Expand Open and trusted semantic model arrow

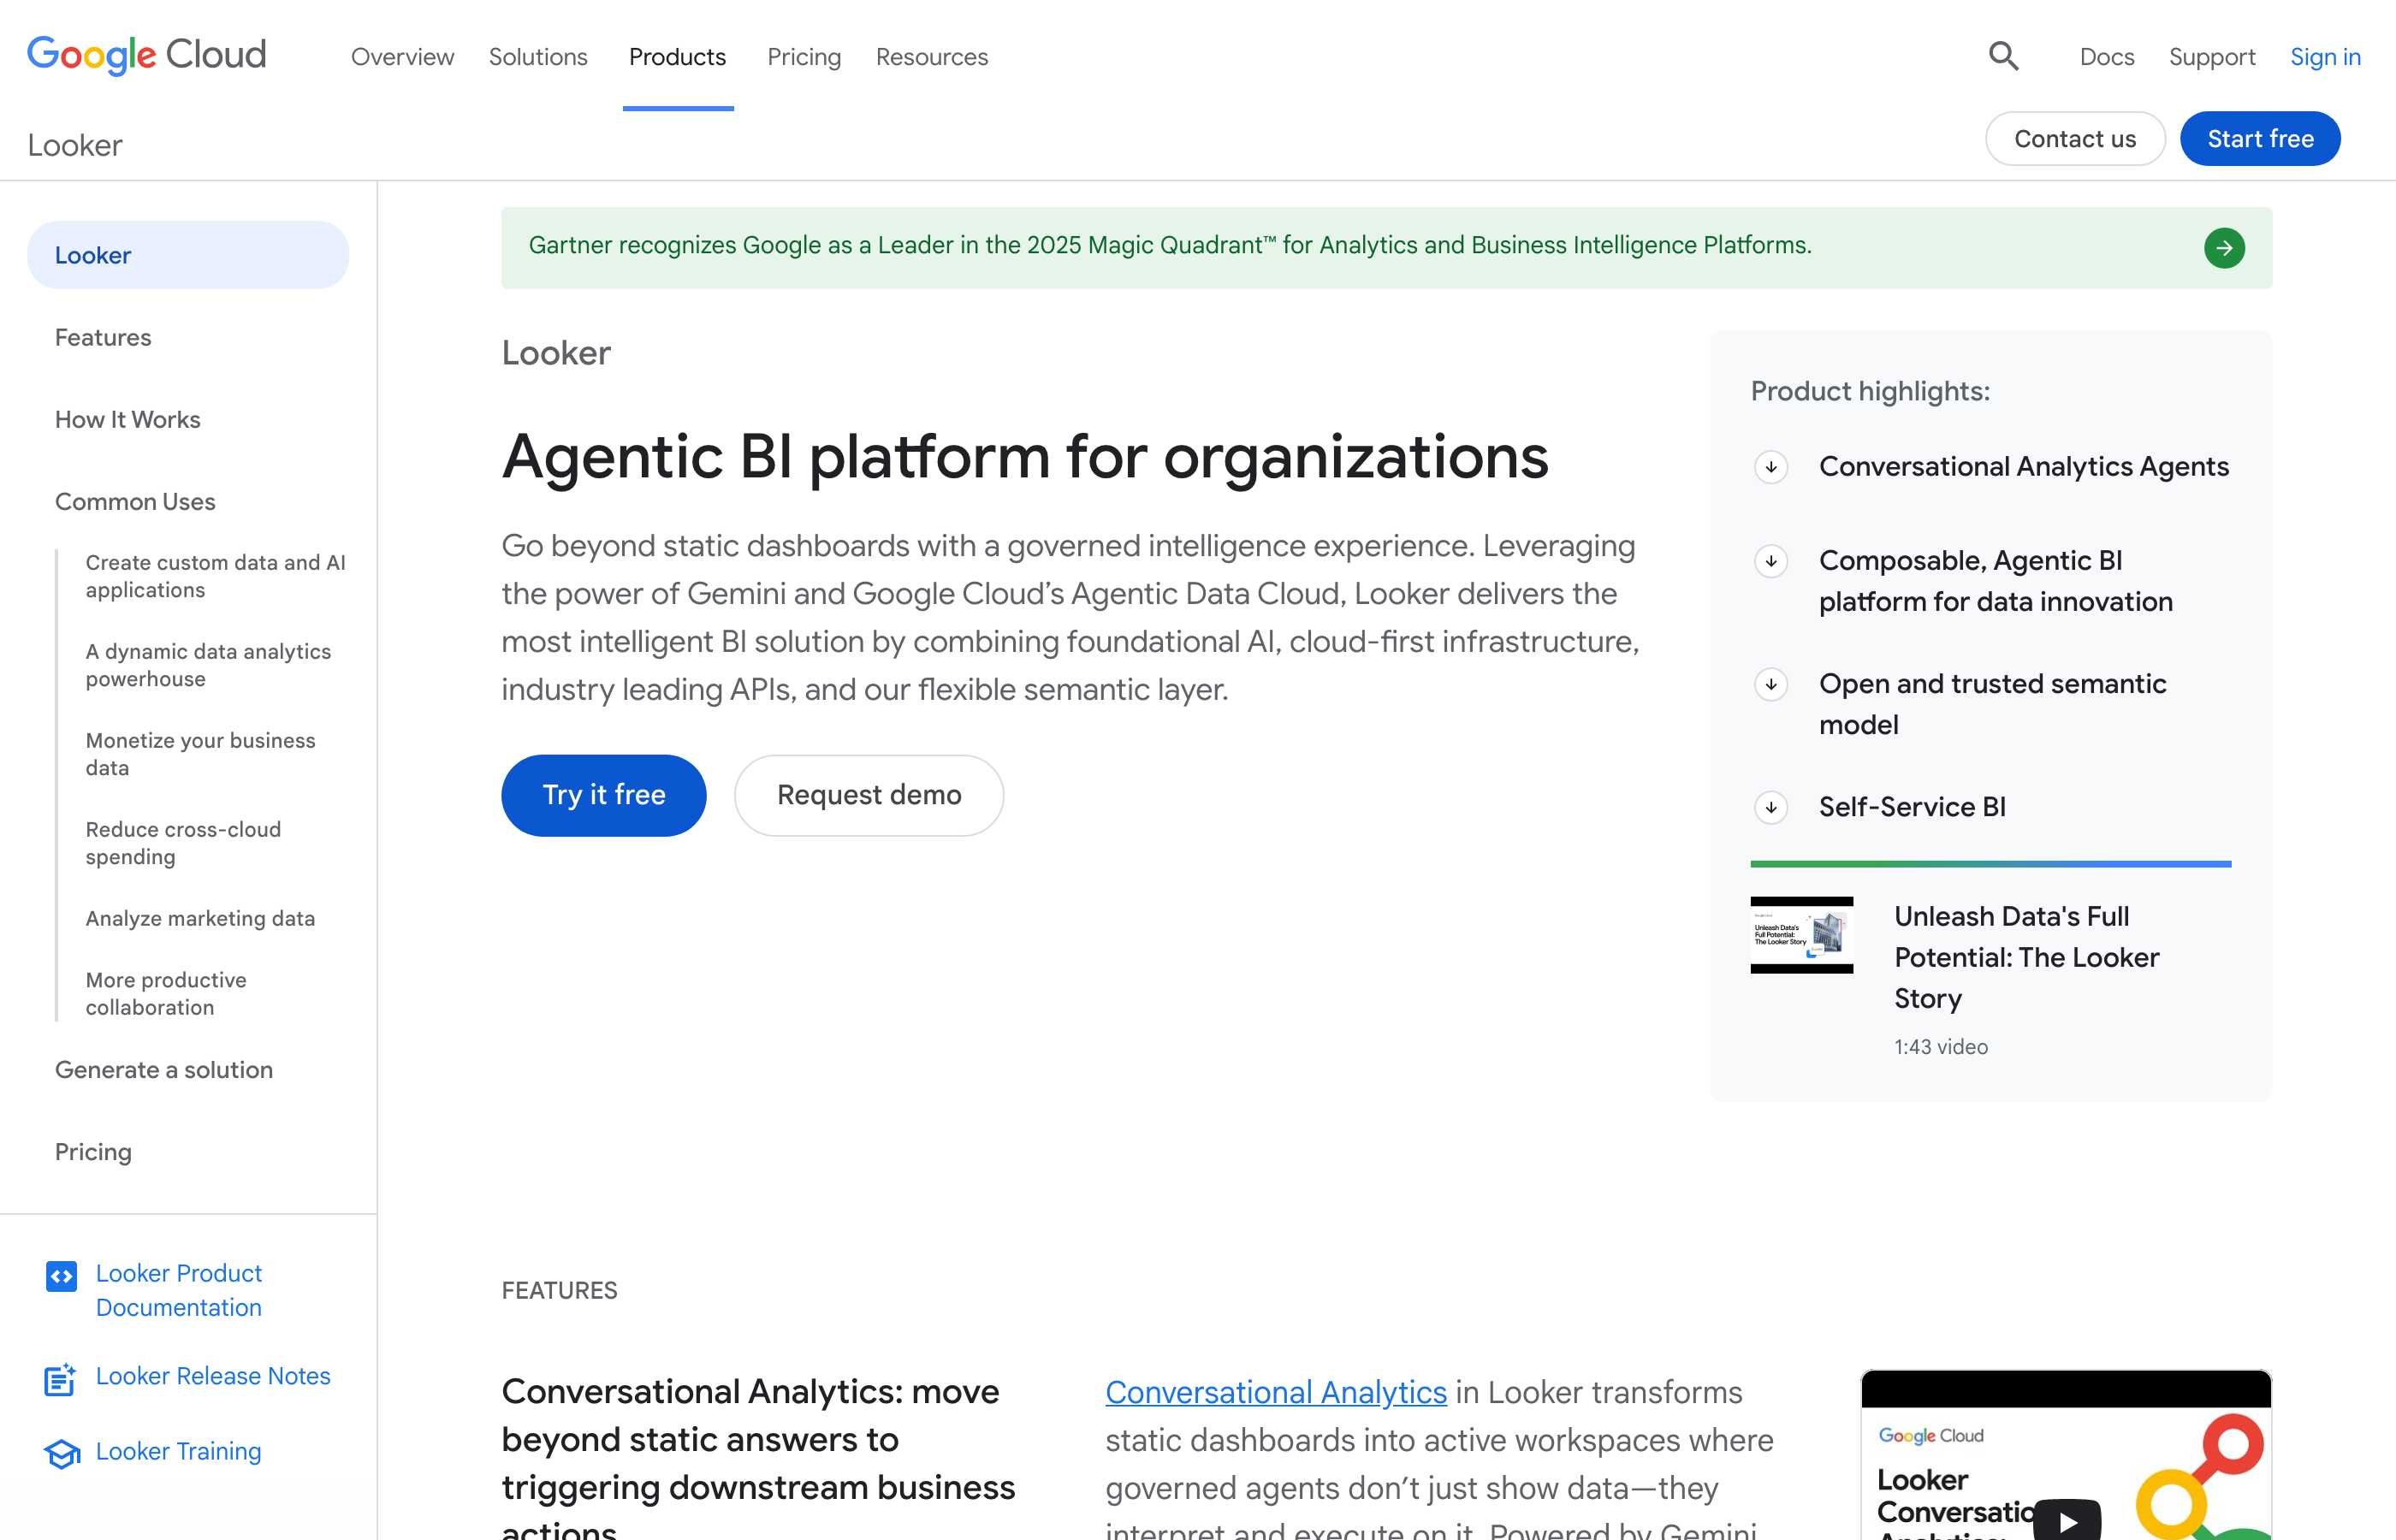(x=1771, y=684)
